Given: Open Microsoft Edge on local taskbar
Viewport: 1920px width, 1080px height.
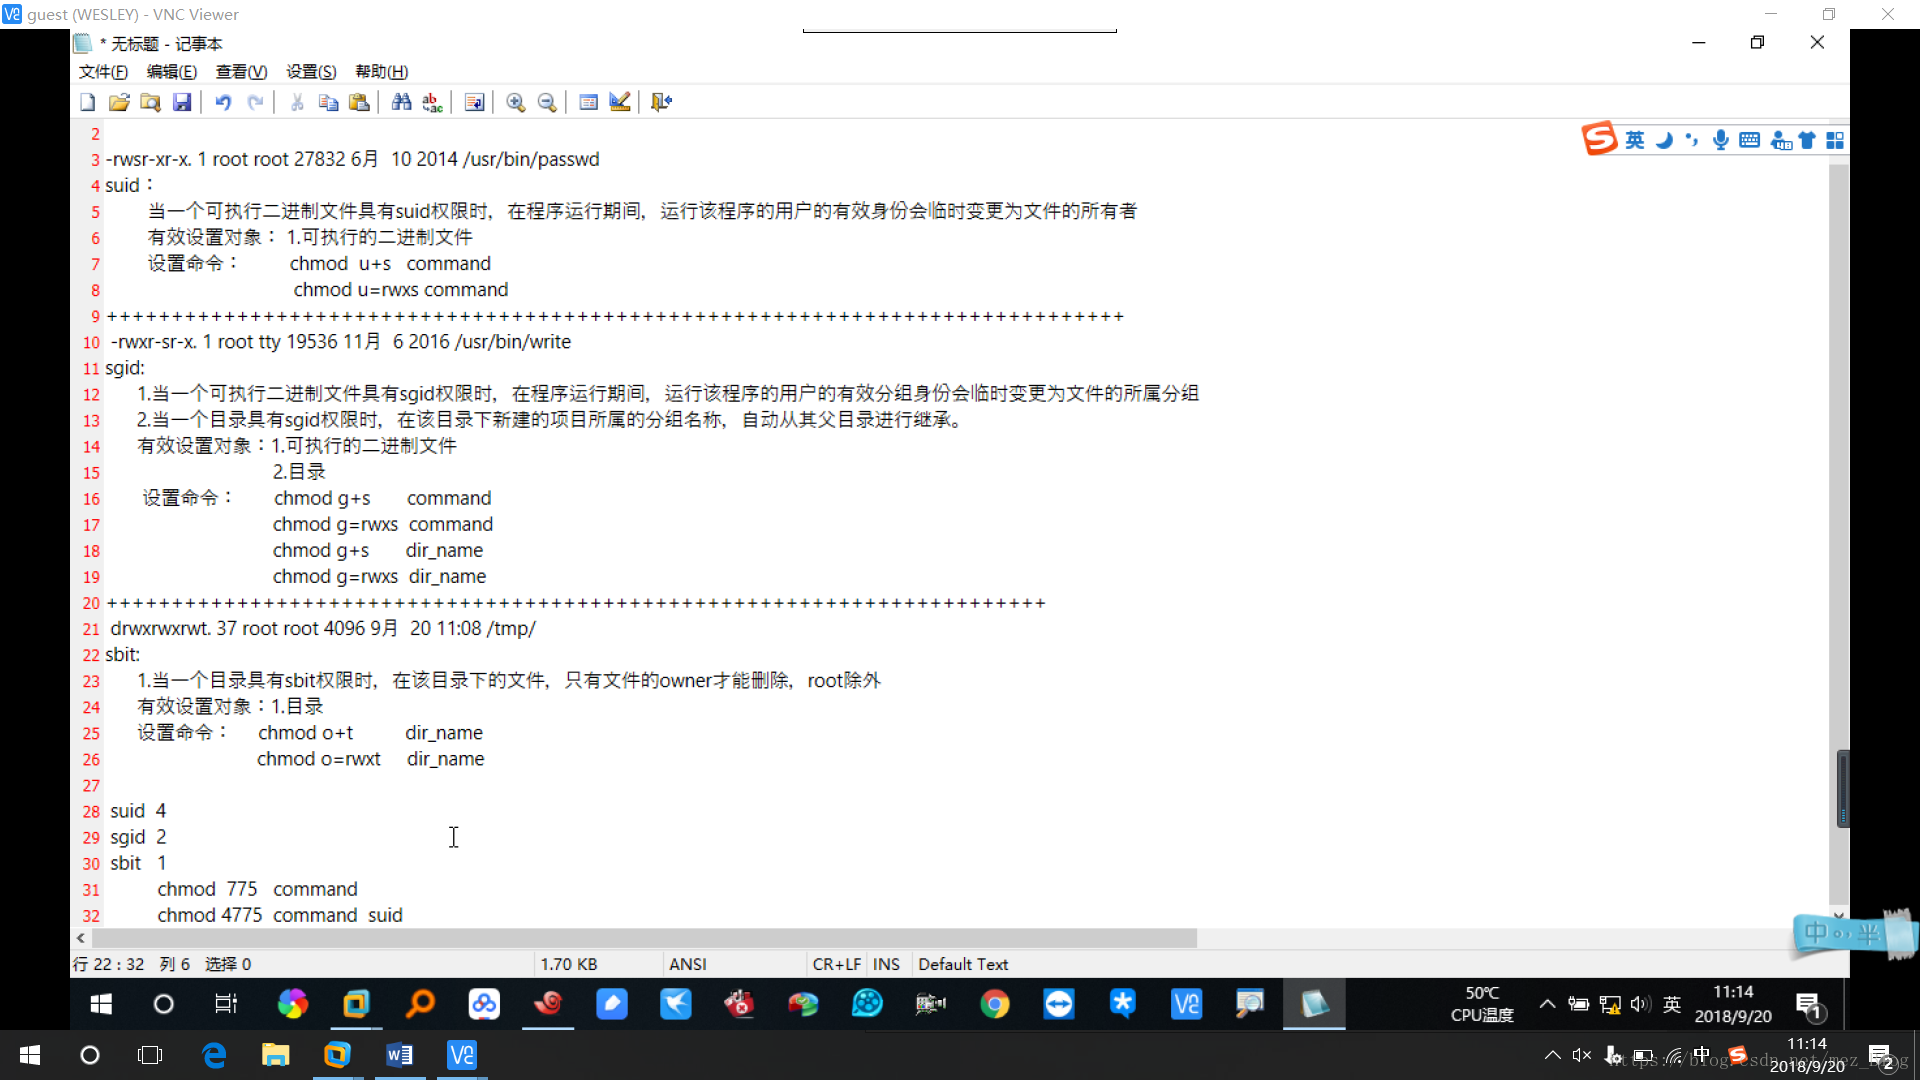Looking at the screenshot, I should click(214, 1055).
